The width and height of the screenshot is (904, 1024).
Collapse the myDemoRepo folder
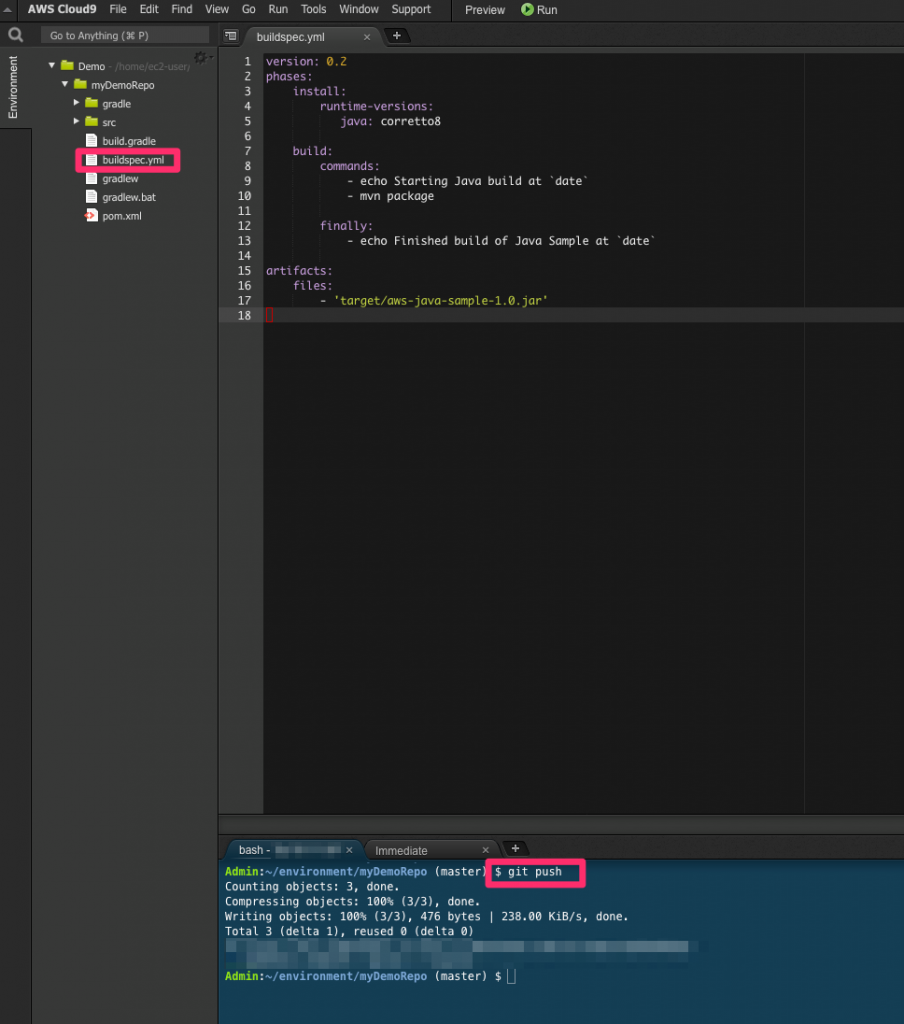pos(65,84)
